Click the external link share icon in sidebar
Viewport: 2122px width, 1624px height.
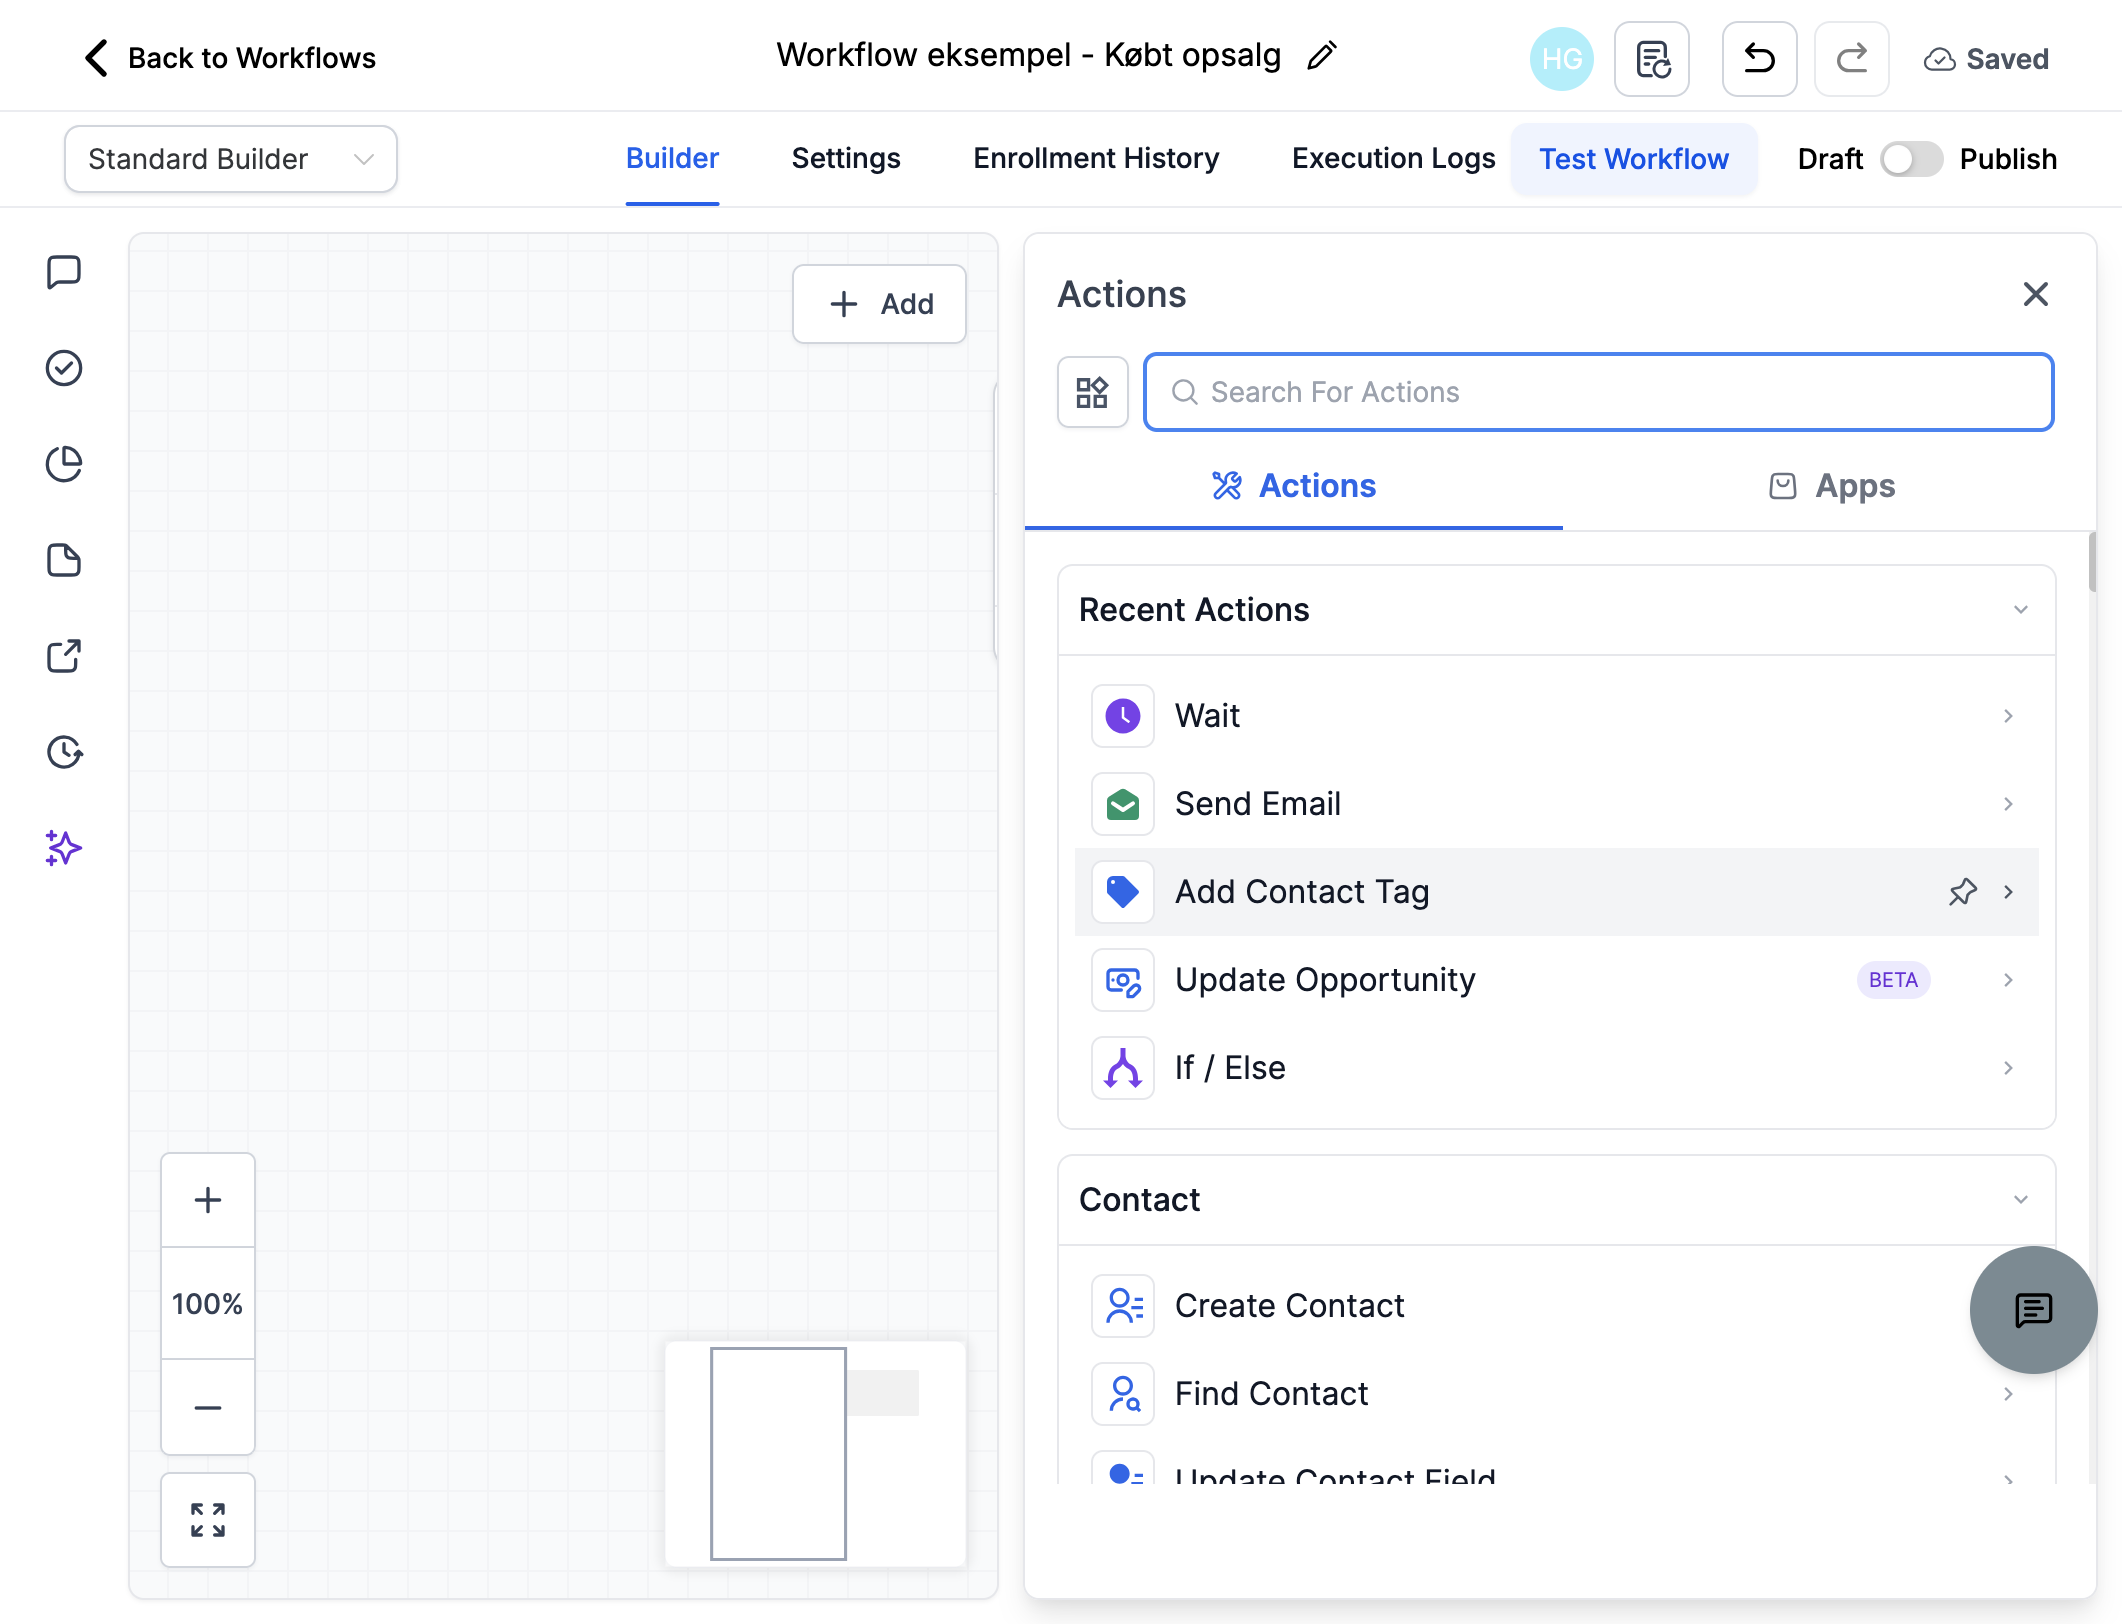tap(64, 656)
